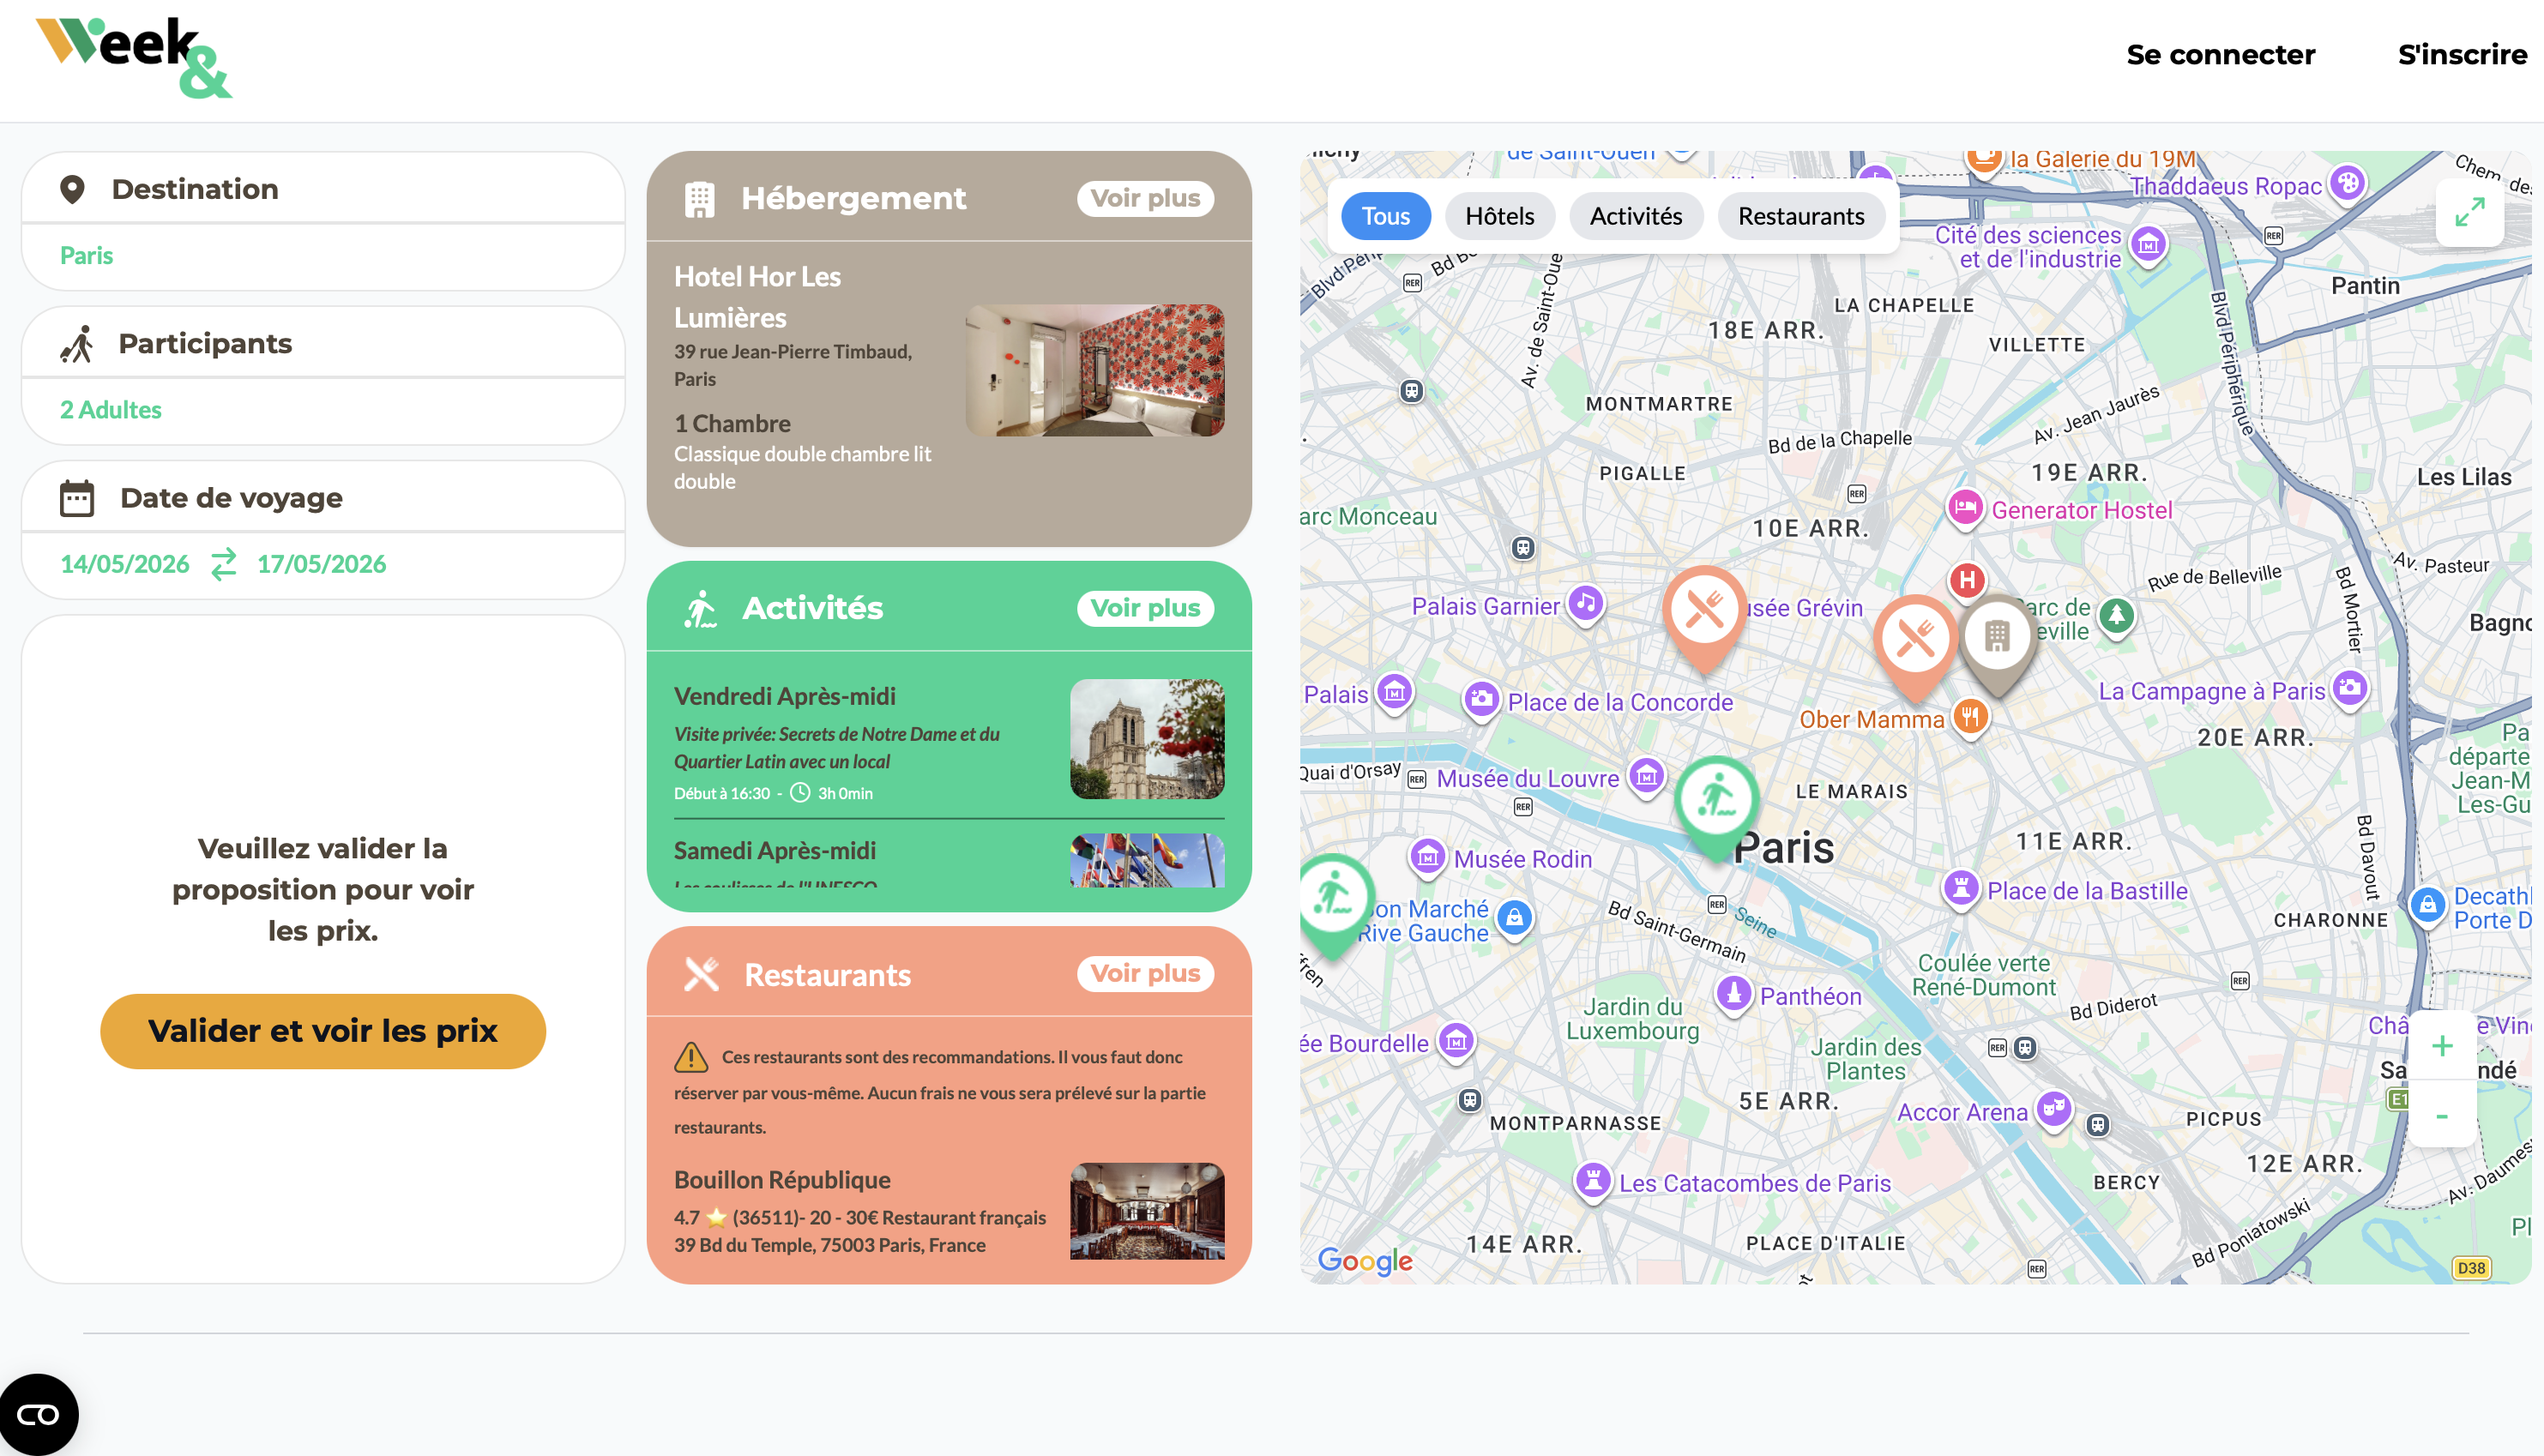Click the Les Catacombes de Paris pin
Image resolution: width=2544 pixels, height=1456 pixels.
[1592, 1180]
